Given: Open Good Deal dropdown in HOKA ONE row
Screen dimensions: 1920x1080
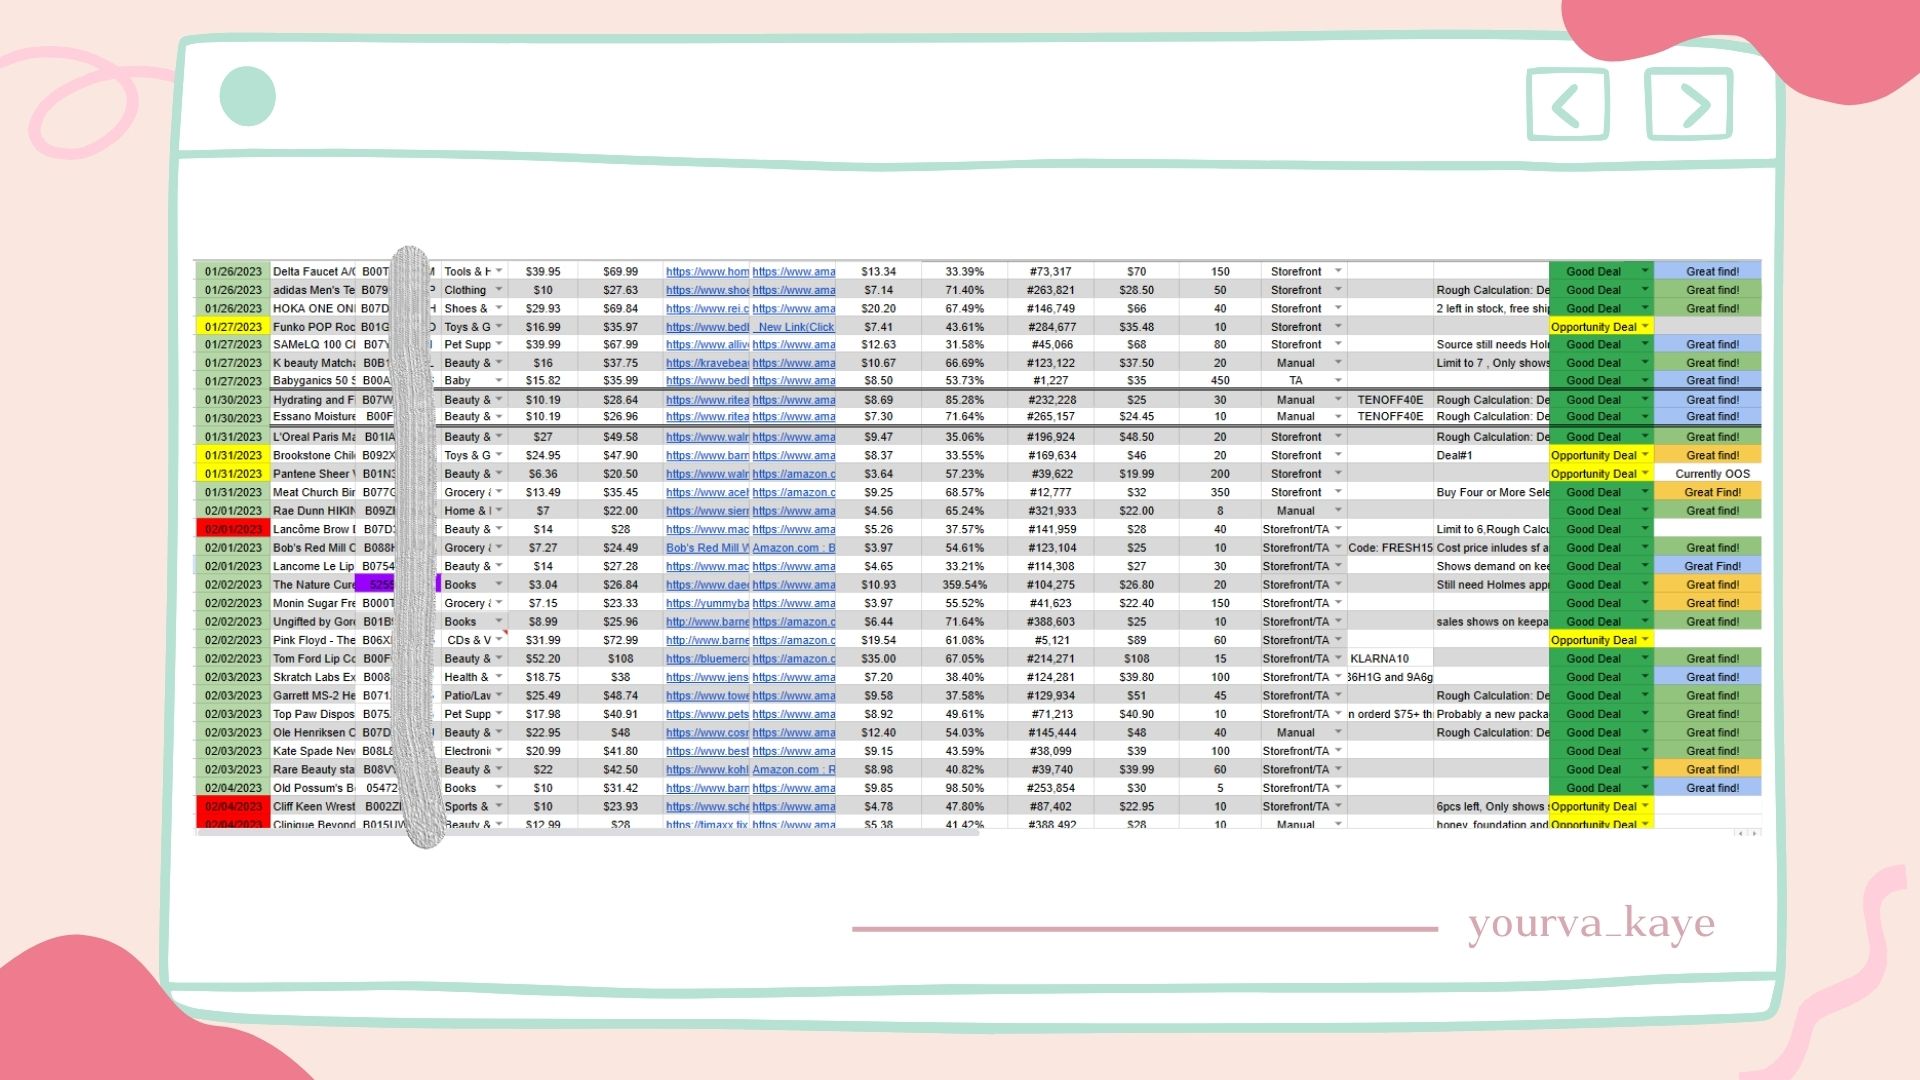Looking at the screenshot, I should [x=1645, y=308].
